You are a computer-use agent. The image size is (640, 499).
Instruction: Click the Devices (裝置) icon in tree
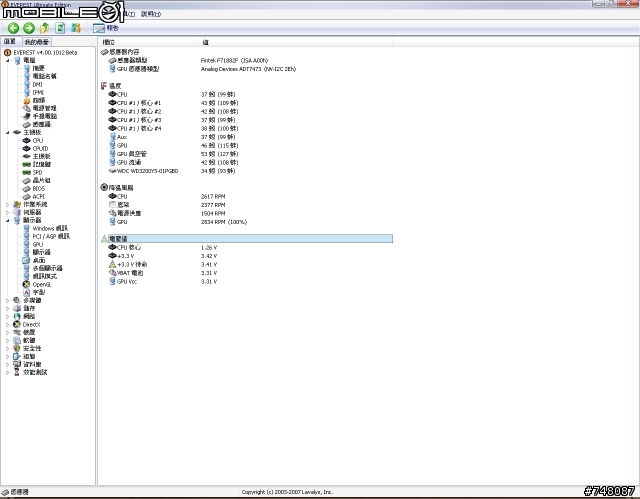pos(17,332)
